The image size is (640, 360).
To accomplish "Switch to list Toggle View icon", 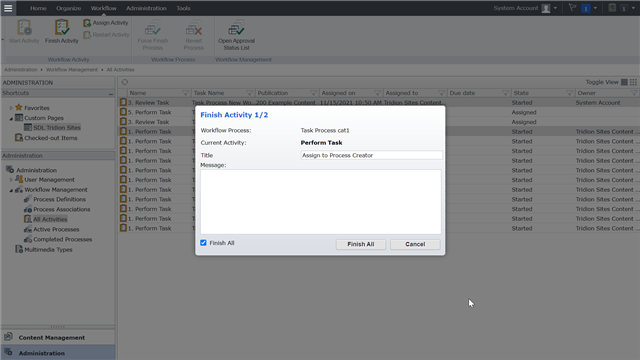I will pyautogui.click(x=624, y=82).
